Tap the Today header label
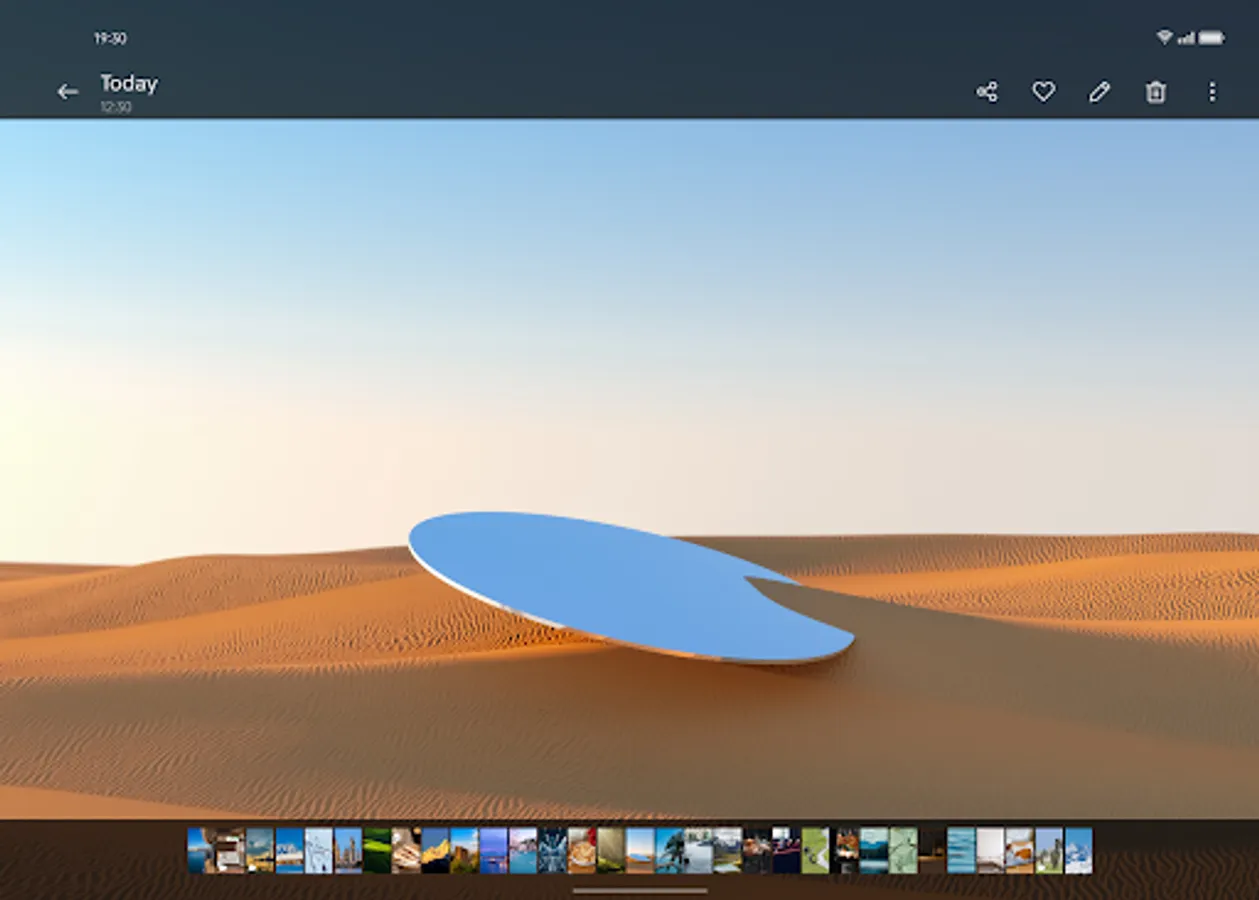The image size is (1259, 900). pyautogui.click(x=126, y=84)
